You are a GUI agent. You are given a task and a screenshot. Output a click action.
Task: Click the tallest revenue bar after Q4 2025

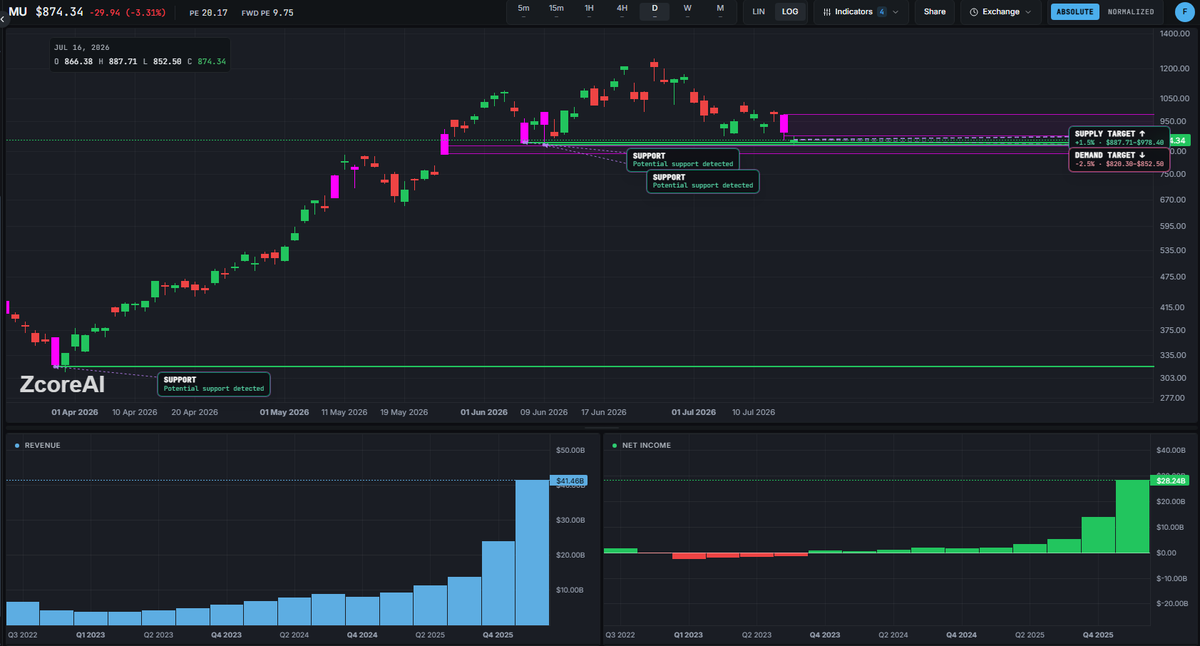click(532, 553)
